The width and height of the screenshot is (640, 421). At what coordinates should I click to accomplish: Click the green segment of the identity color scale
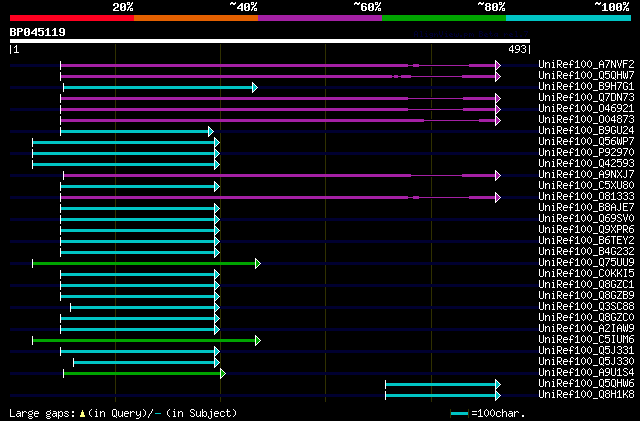(x=444, y=18)
